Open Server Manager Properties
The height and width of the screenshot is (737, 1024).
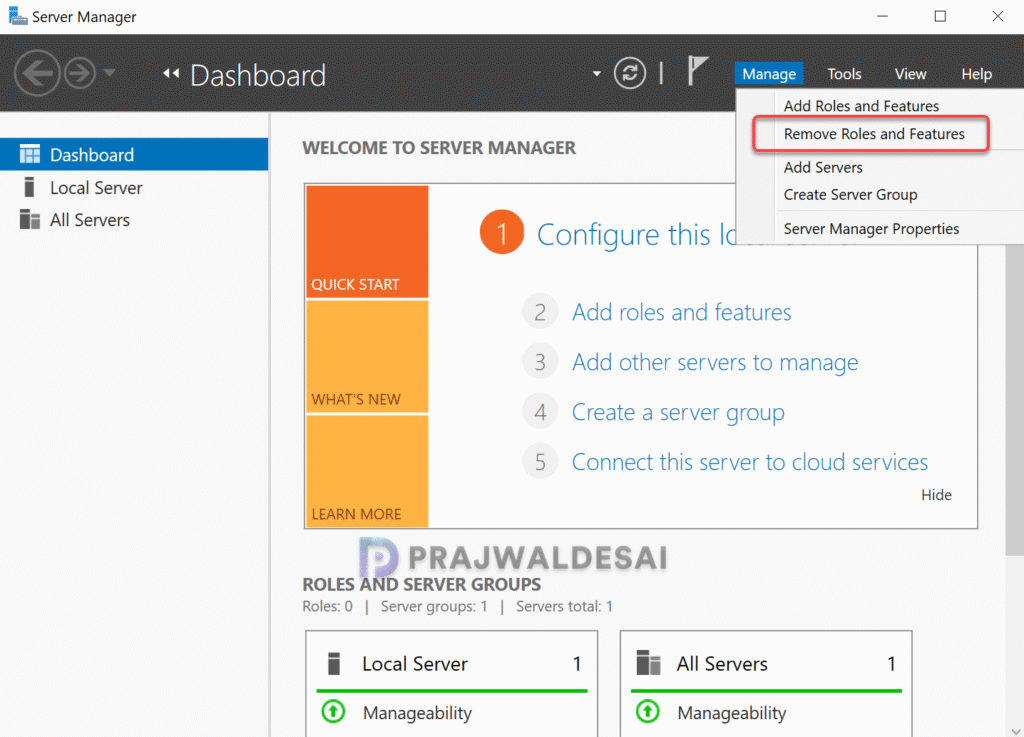coord(871,228)
